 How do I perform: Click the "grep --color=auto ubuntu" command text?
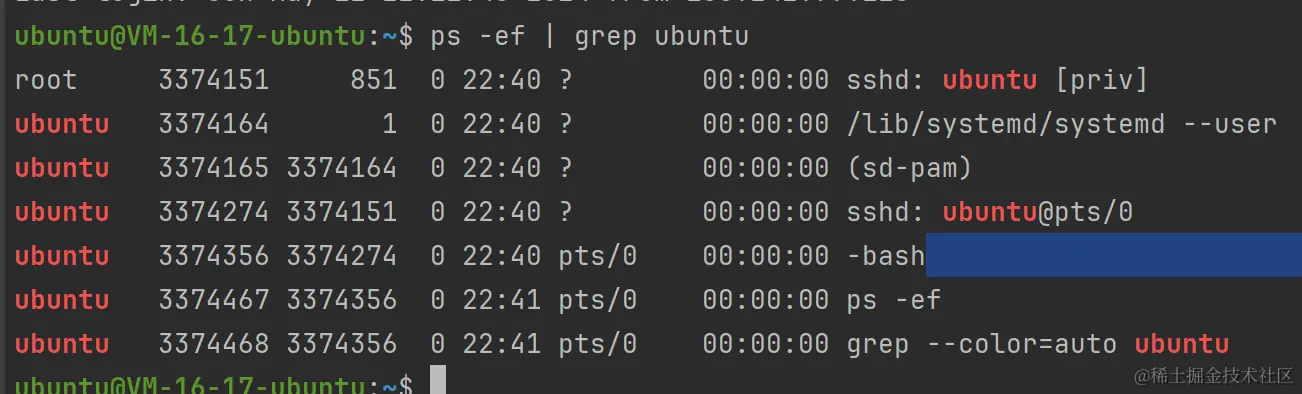(x=1037, y=344)
